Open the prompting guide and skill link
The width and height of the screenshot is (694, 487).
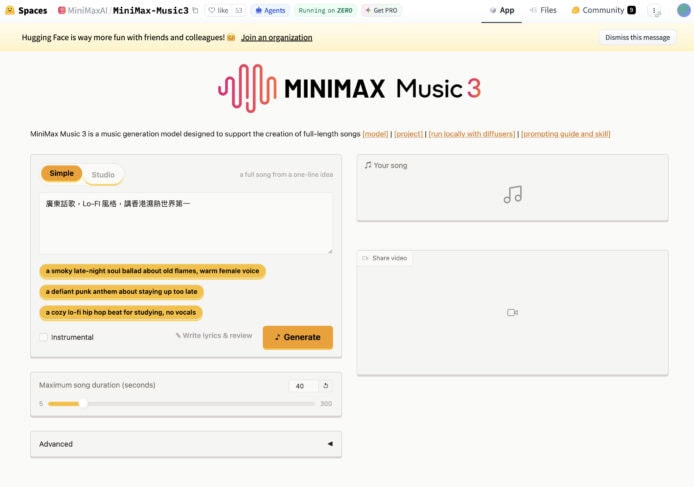click(566, 134)
